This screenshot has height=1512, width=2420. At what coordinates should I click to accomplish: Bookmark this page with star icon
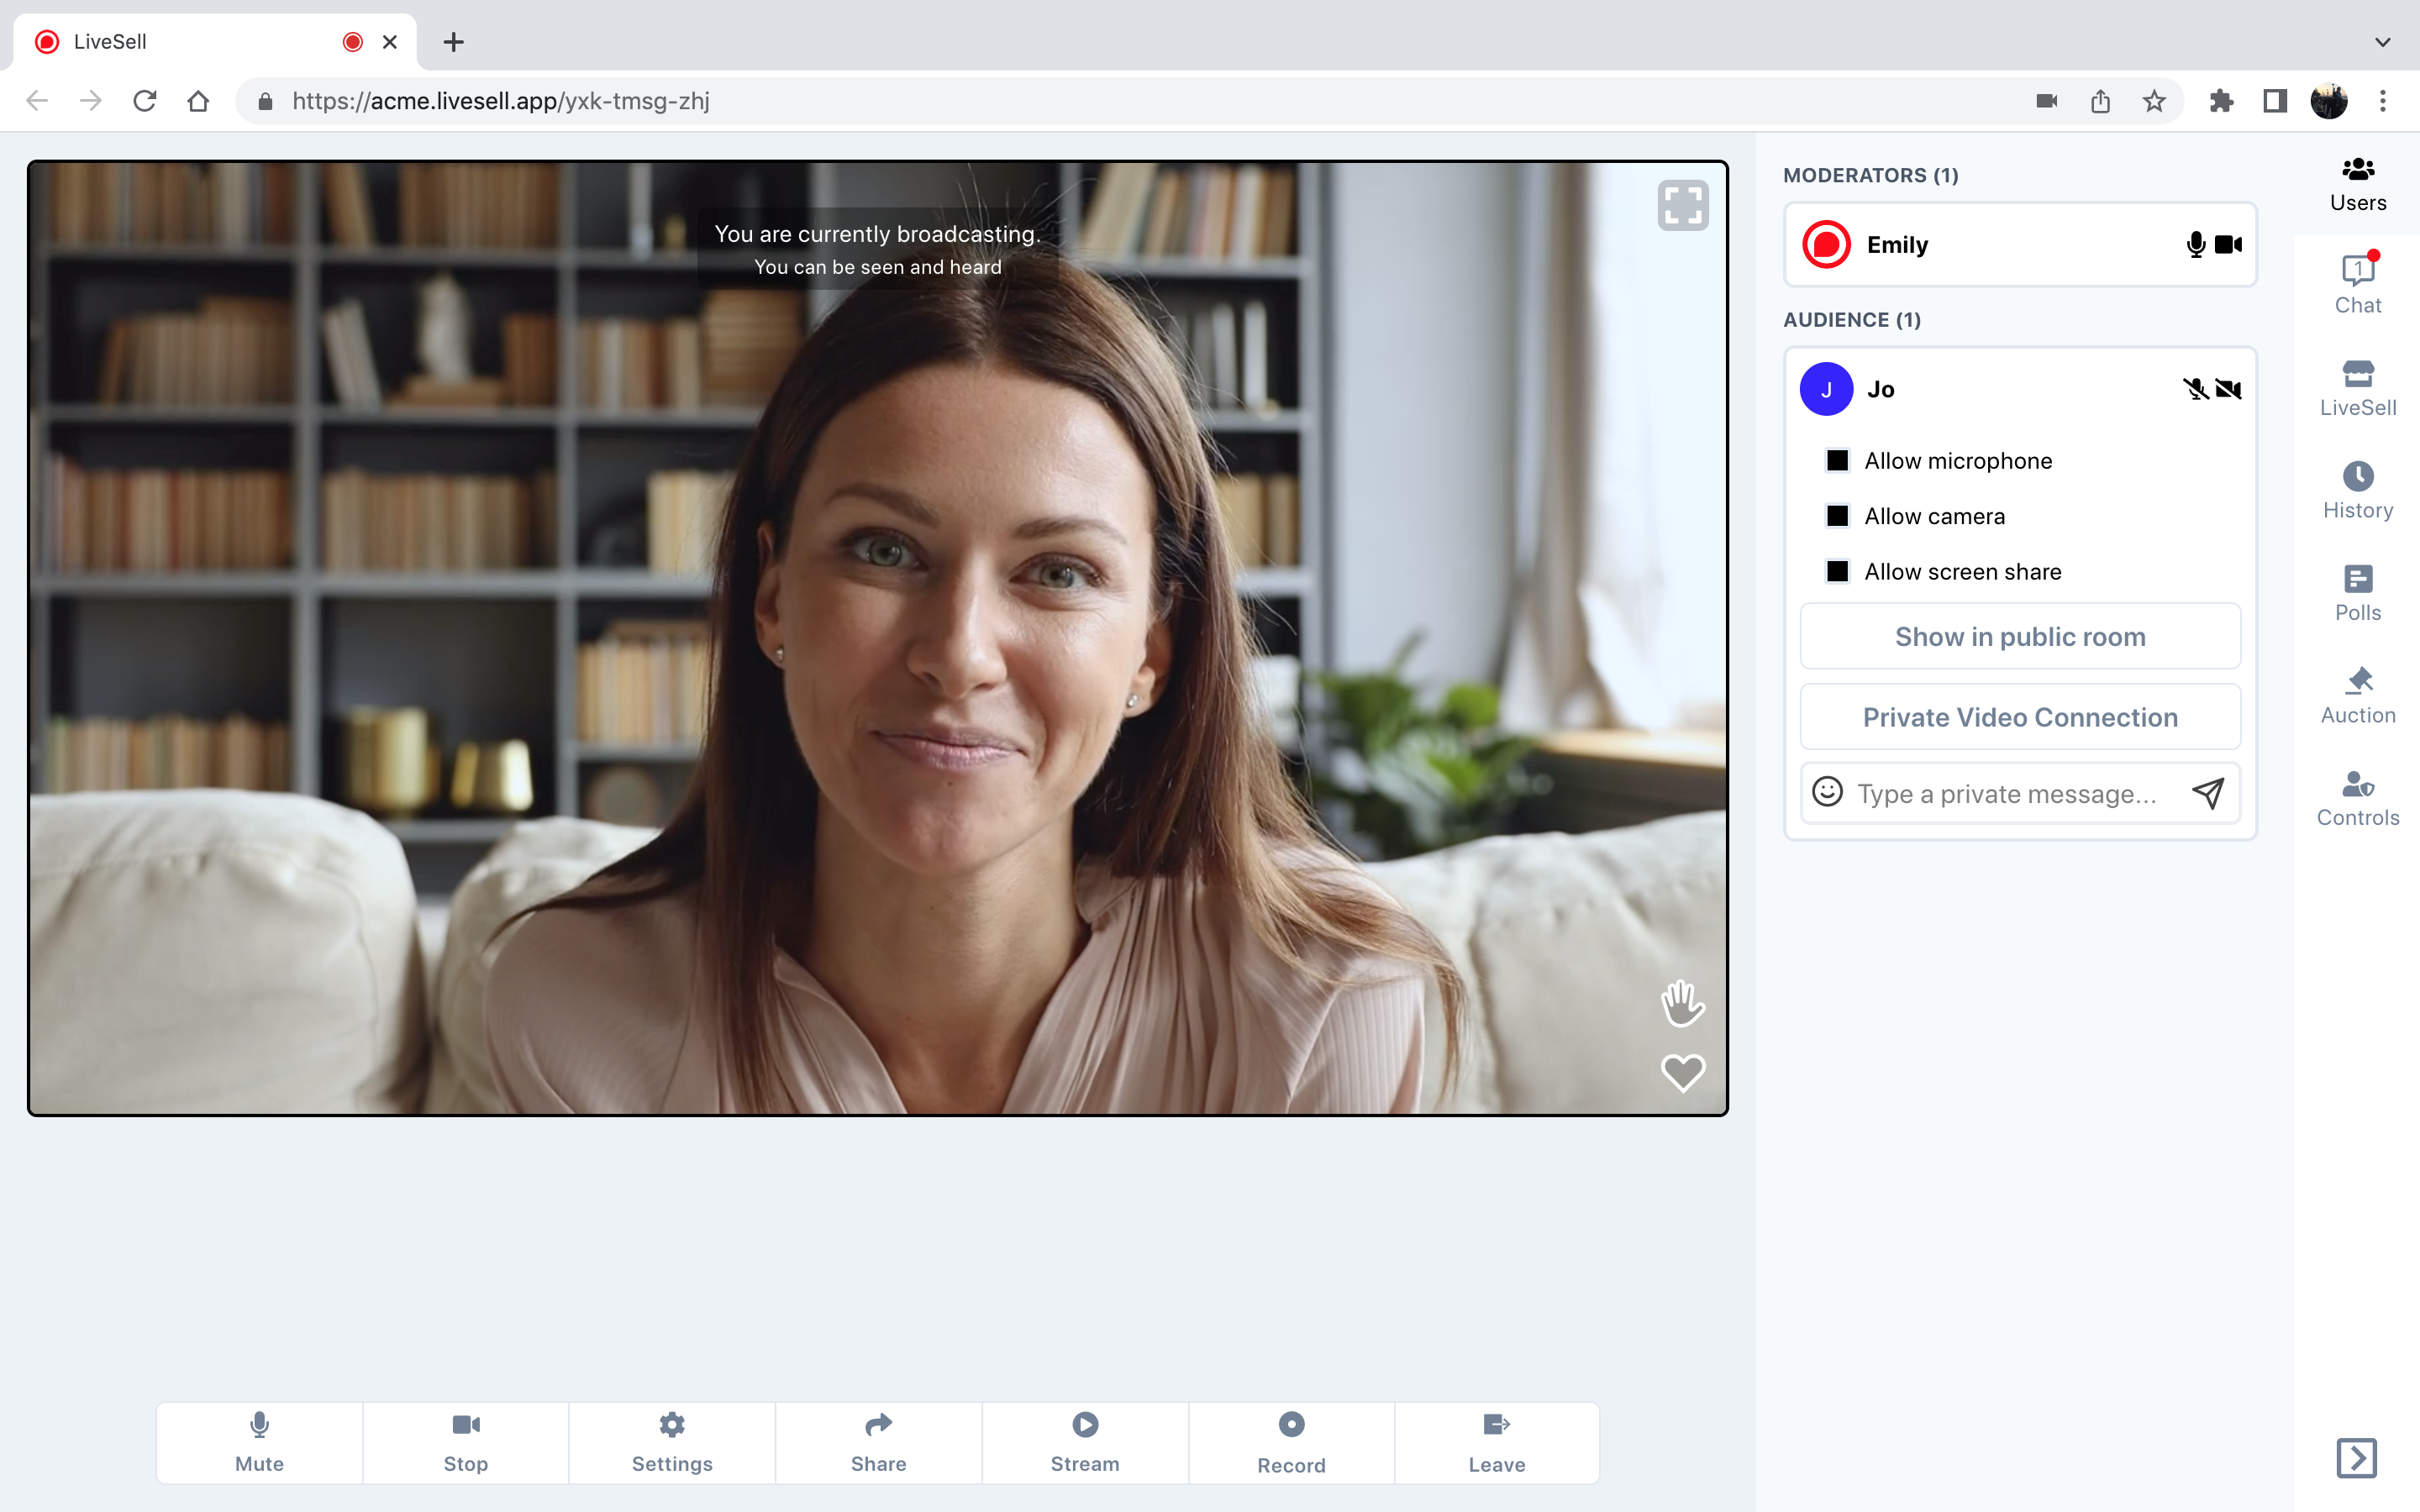tap(2154, 101)
